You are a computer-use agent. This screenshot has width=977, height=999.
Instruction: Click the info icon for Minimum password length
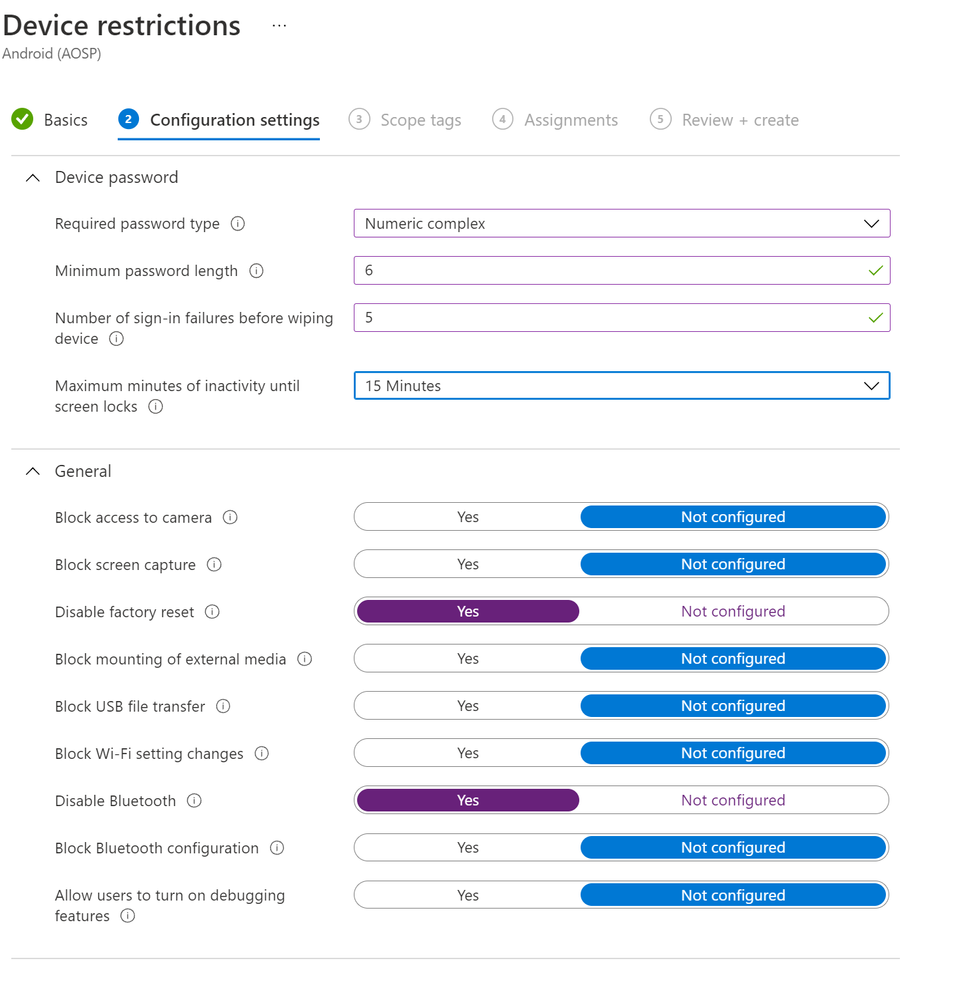point(256,271)
